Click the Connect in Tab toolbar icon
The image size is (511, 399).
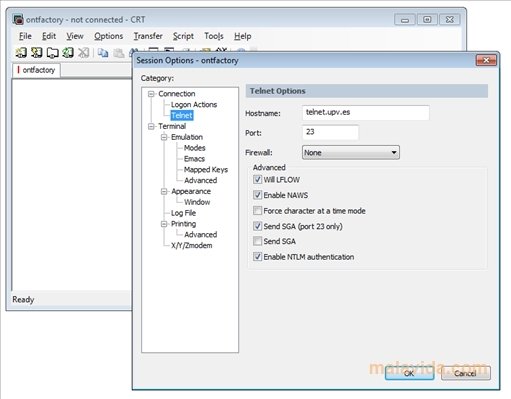(x=52, y=52)
